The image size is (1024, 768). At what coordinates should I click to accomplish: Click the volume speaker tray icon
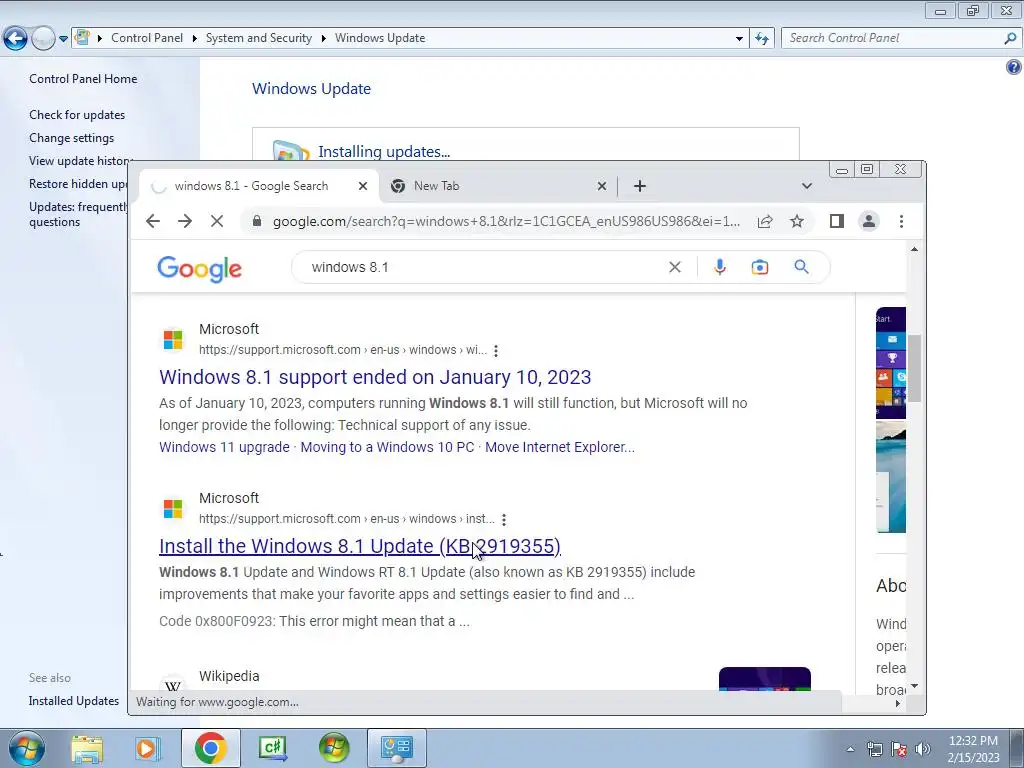[923, 749]
